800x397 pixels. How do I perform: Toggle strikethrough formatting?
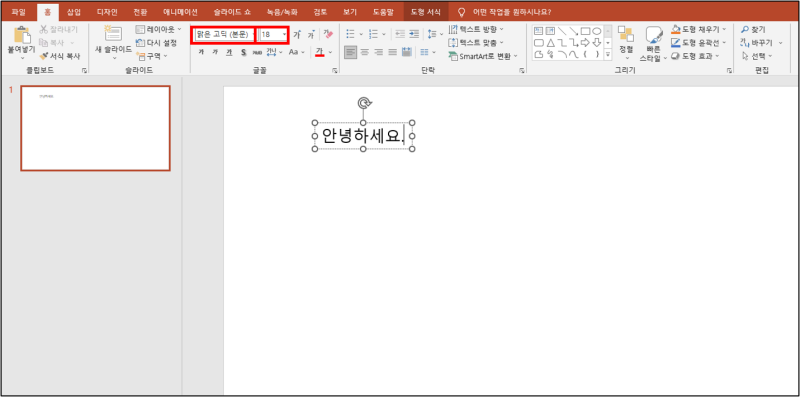point(257,52)
